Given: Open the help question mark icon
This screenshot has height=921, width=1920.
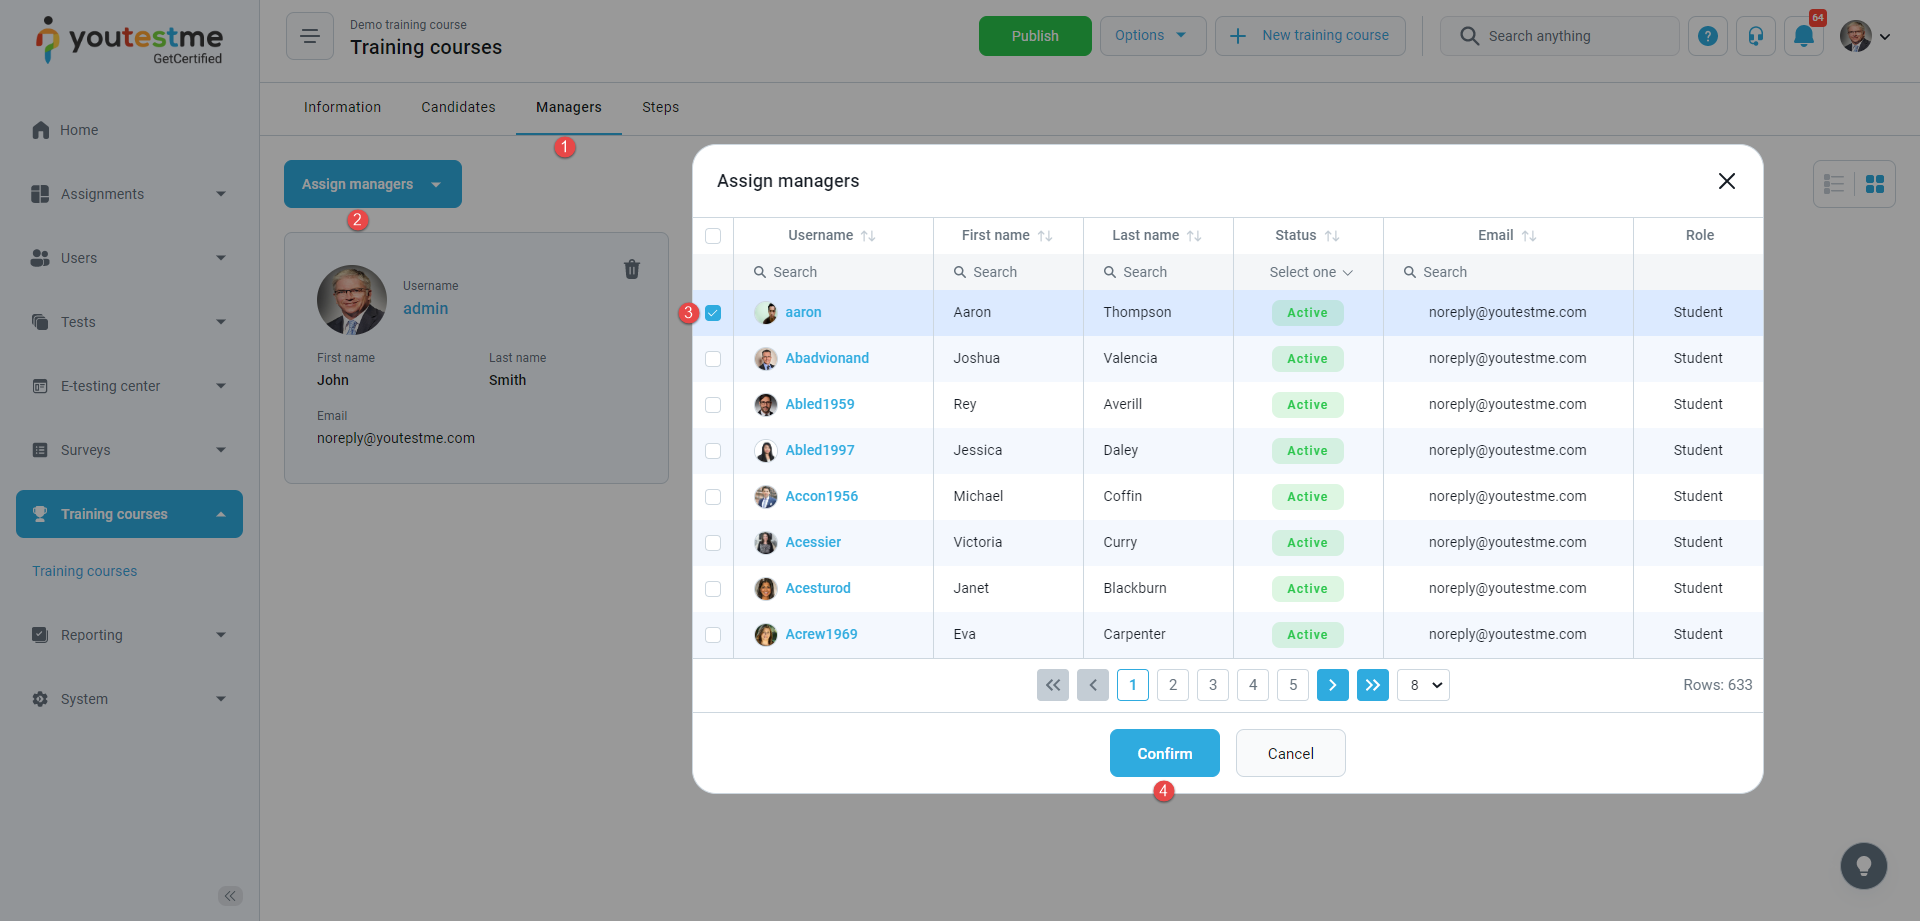Looking at the screenshot, I should click(1708, 36).
